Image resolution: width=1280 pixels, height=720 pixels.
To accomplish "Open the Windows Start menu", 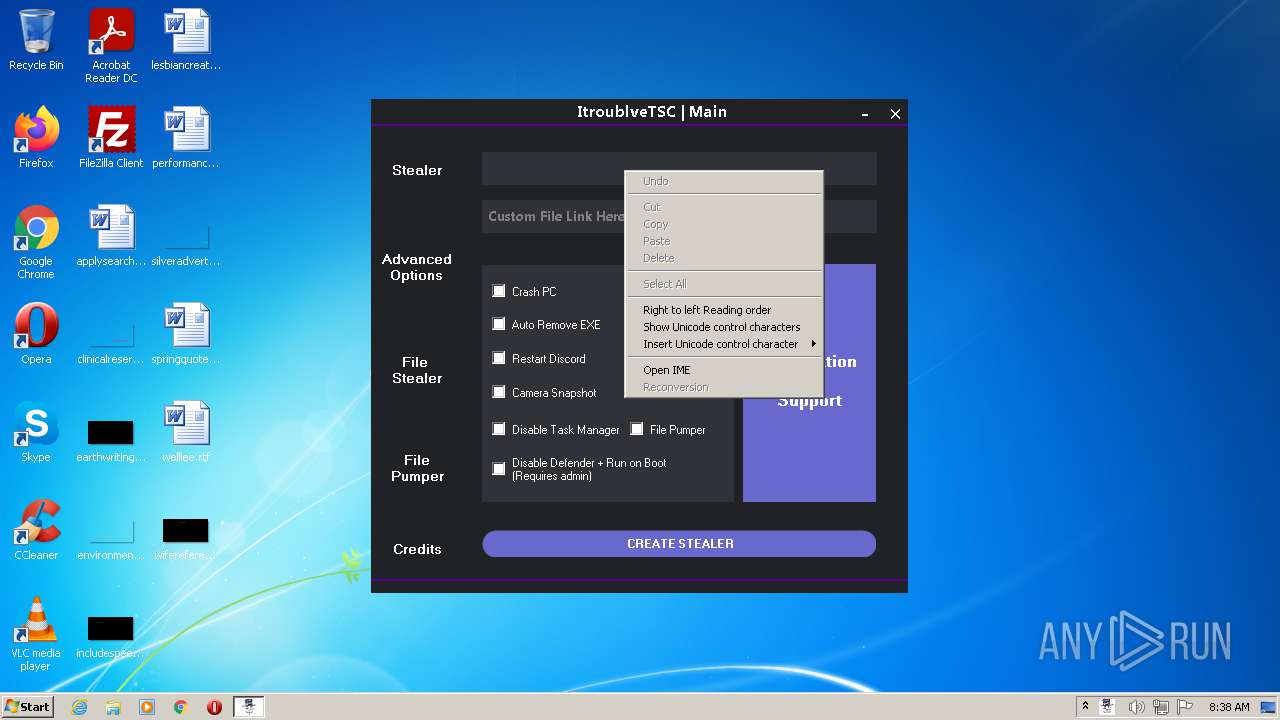I will pyautogui.click(x=28, y=707).
